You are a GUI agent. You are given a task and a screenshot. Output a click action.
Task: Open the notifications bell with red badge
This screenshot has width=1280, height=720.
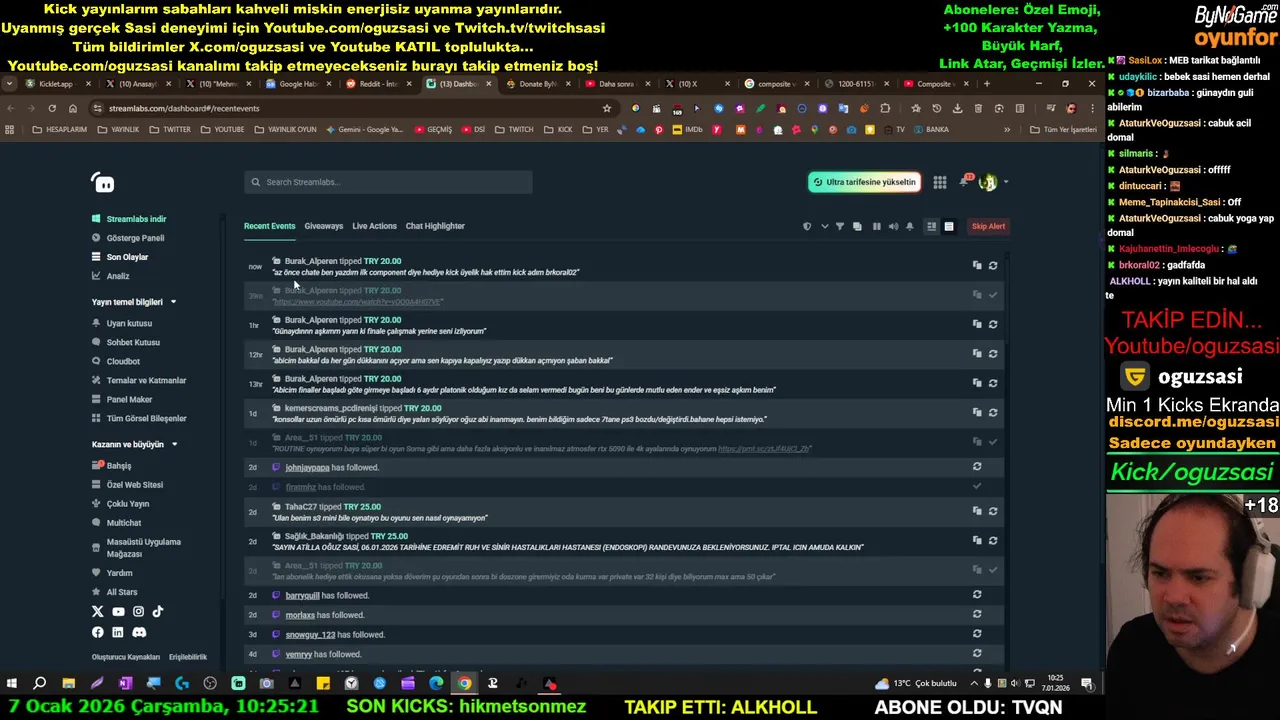tap(965, 181)
